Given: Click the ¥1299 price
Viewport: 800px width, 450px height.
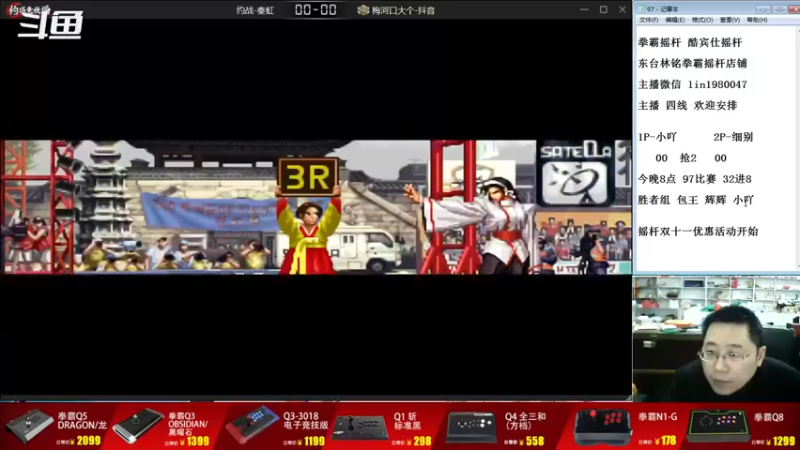Looking at the screenshot, I should [x=781, y=440].
